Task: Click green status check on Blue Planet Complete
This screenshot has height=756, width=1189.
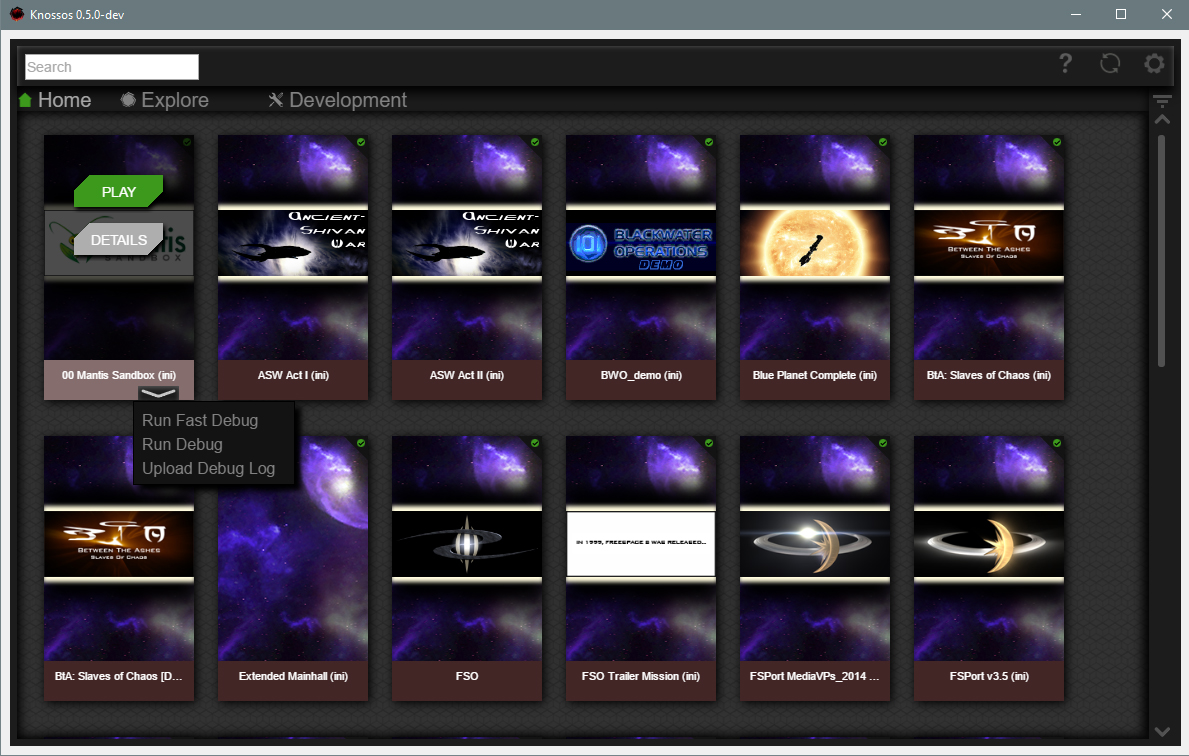Action: tap(883, 142)
